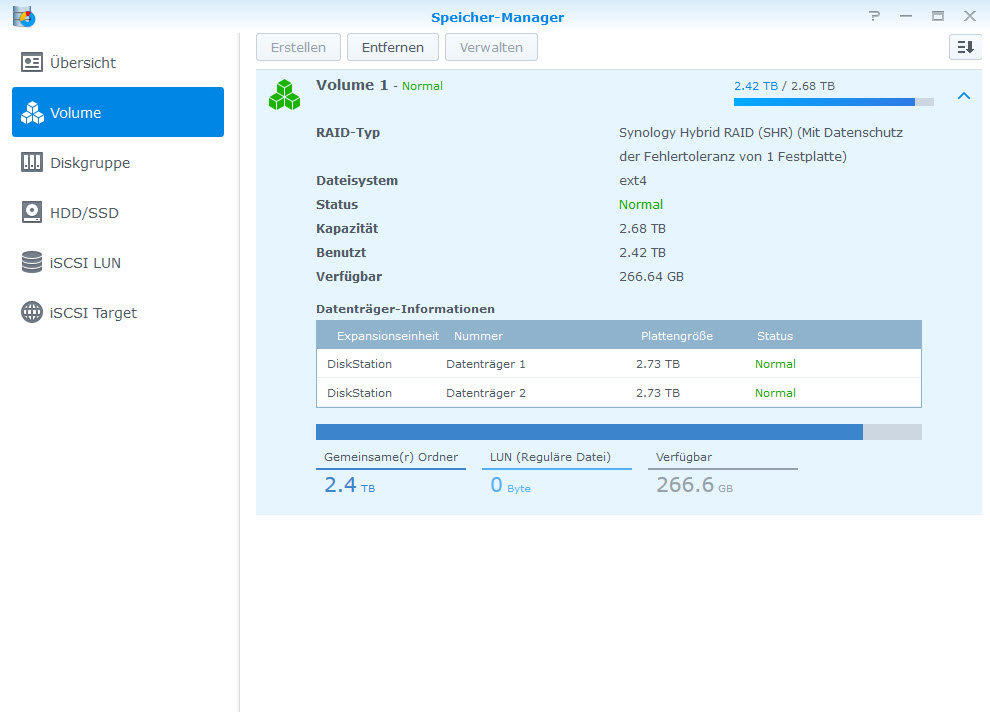Click the Erstellen button
Image resolution: width=990 pixels, height=712 pixels.
(298, 47)
